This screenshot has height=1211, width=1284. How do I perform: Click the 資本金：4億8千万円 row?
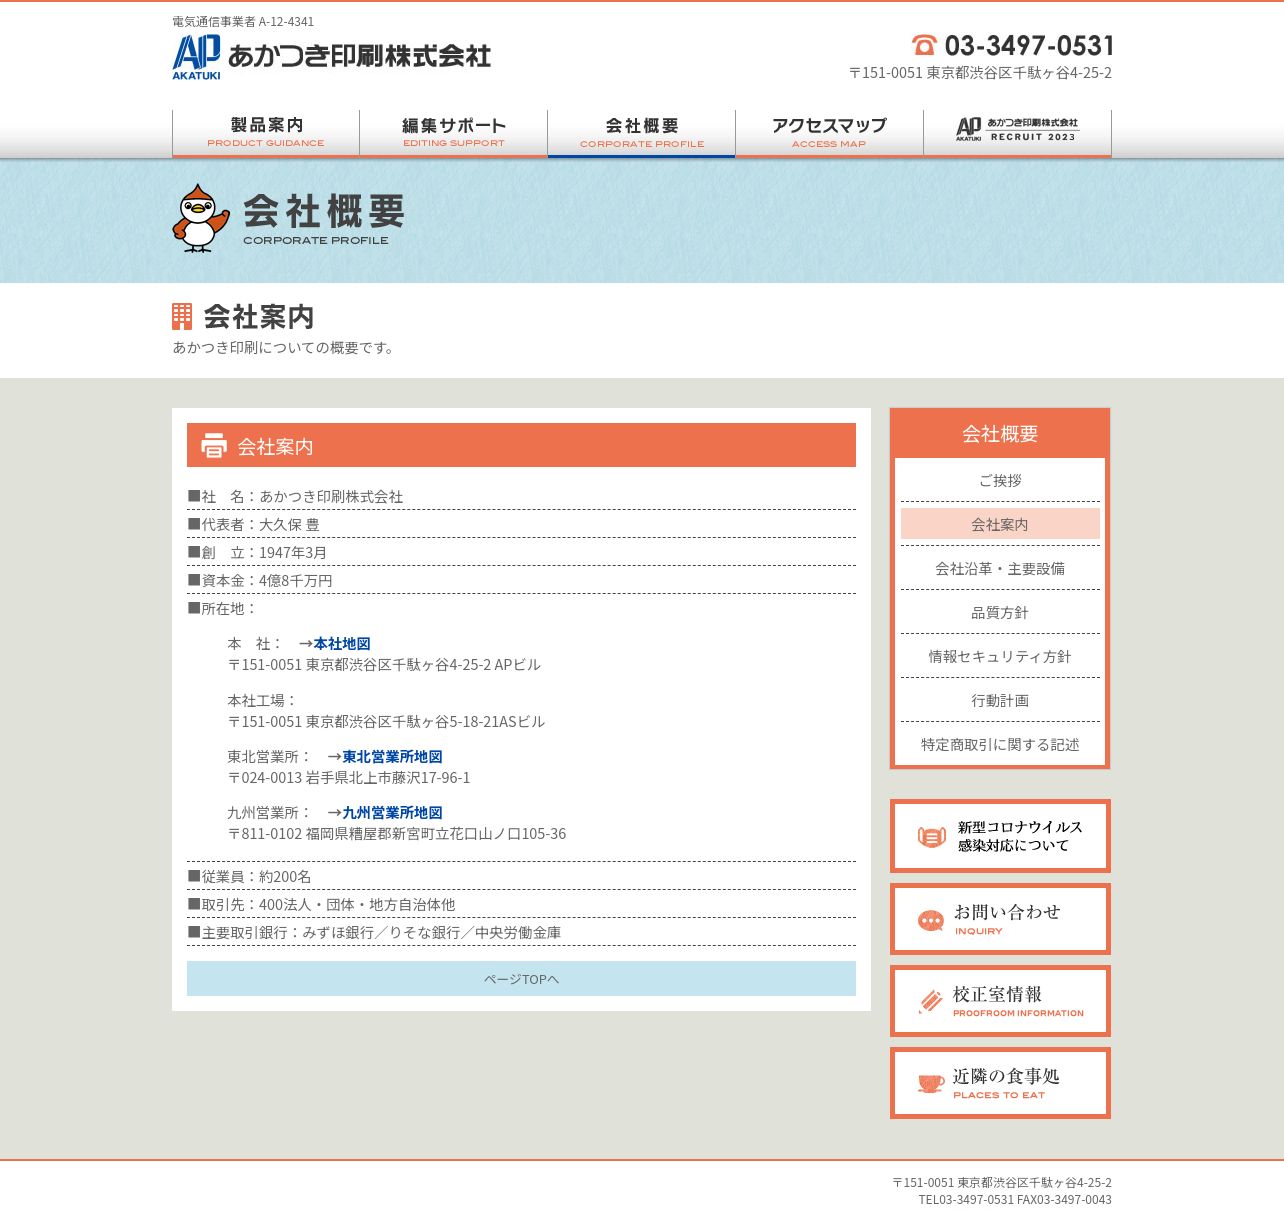pos(521,580)
